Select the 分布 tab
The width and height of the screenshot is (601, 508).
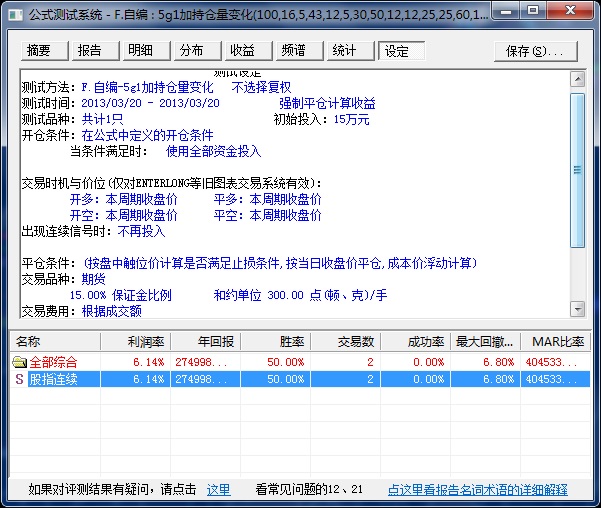click(x=197, y=51)
